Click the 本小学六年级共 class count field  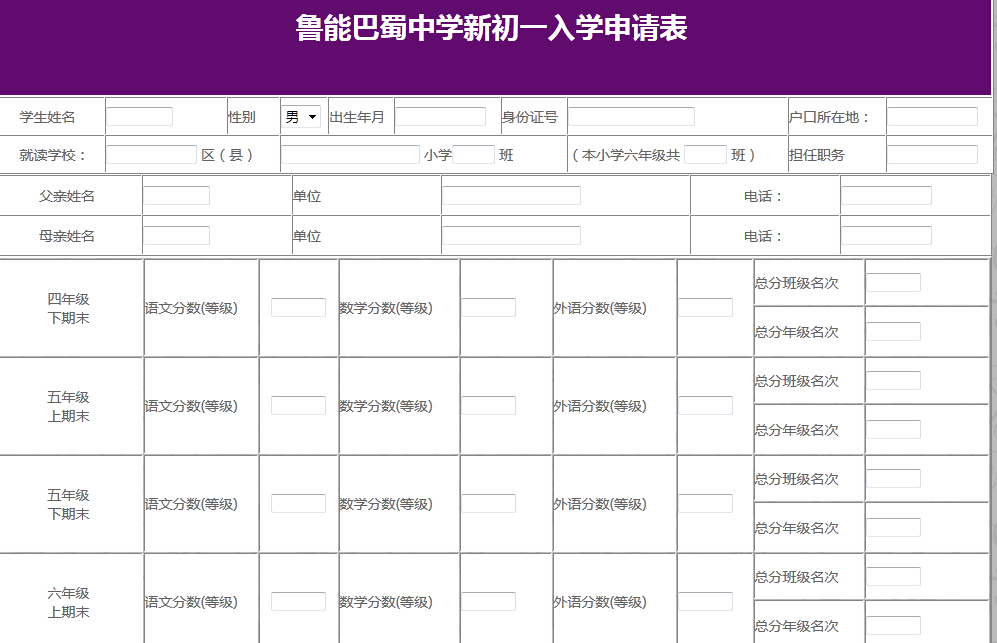tap(705, 155)
